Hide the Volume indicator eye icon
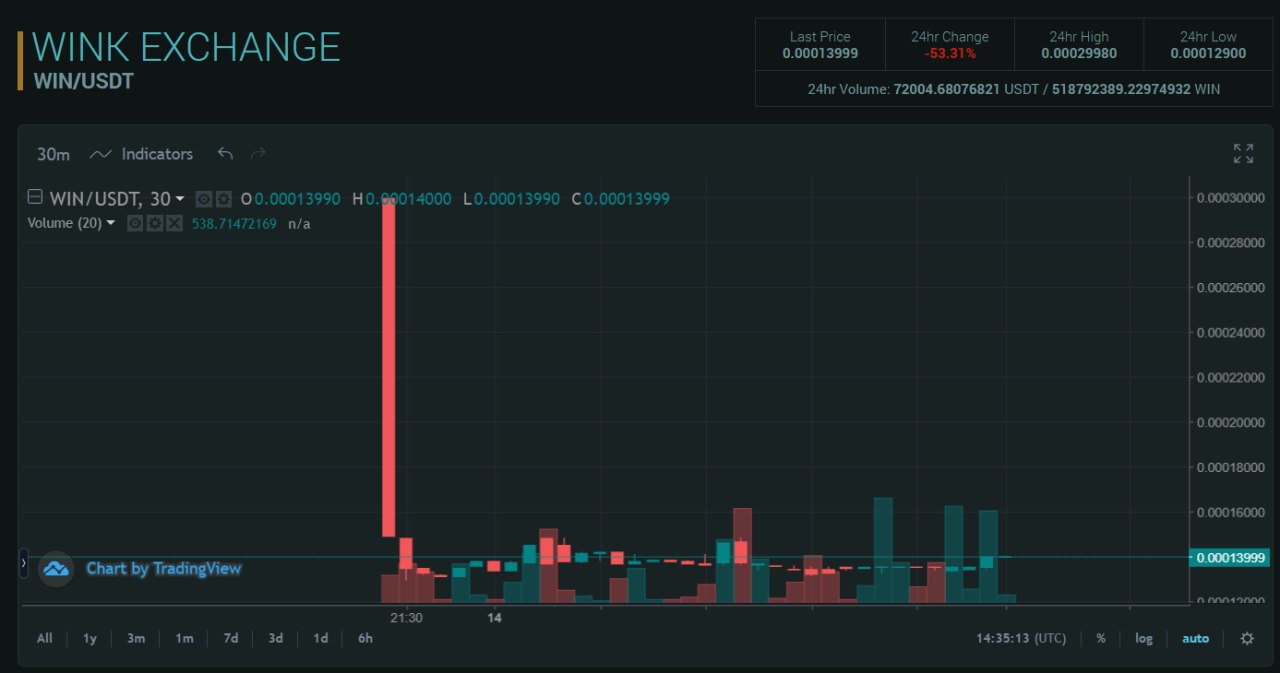This screenshot has height=673, width=1280. coord(136,223)
